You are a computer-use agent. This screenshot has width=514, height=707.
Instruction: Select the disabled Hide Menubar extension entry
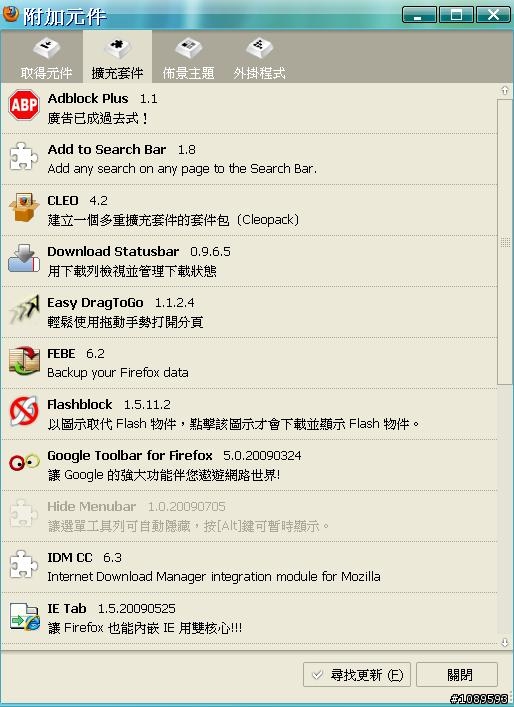point(249,516)
